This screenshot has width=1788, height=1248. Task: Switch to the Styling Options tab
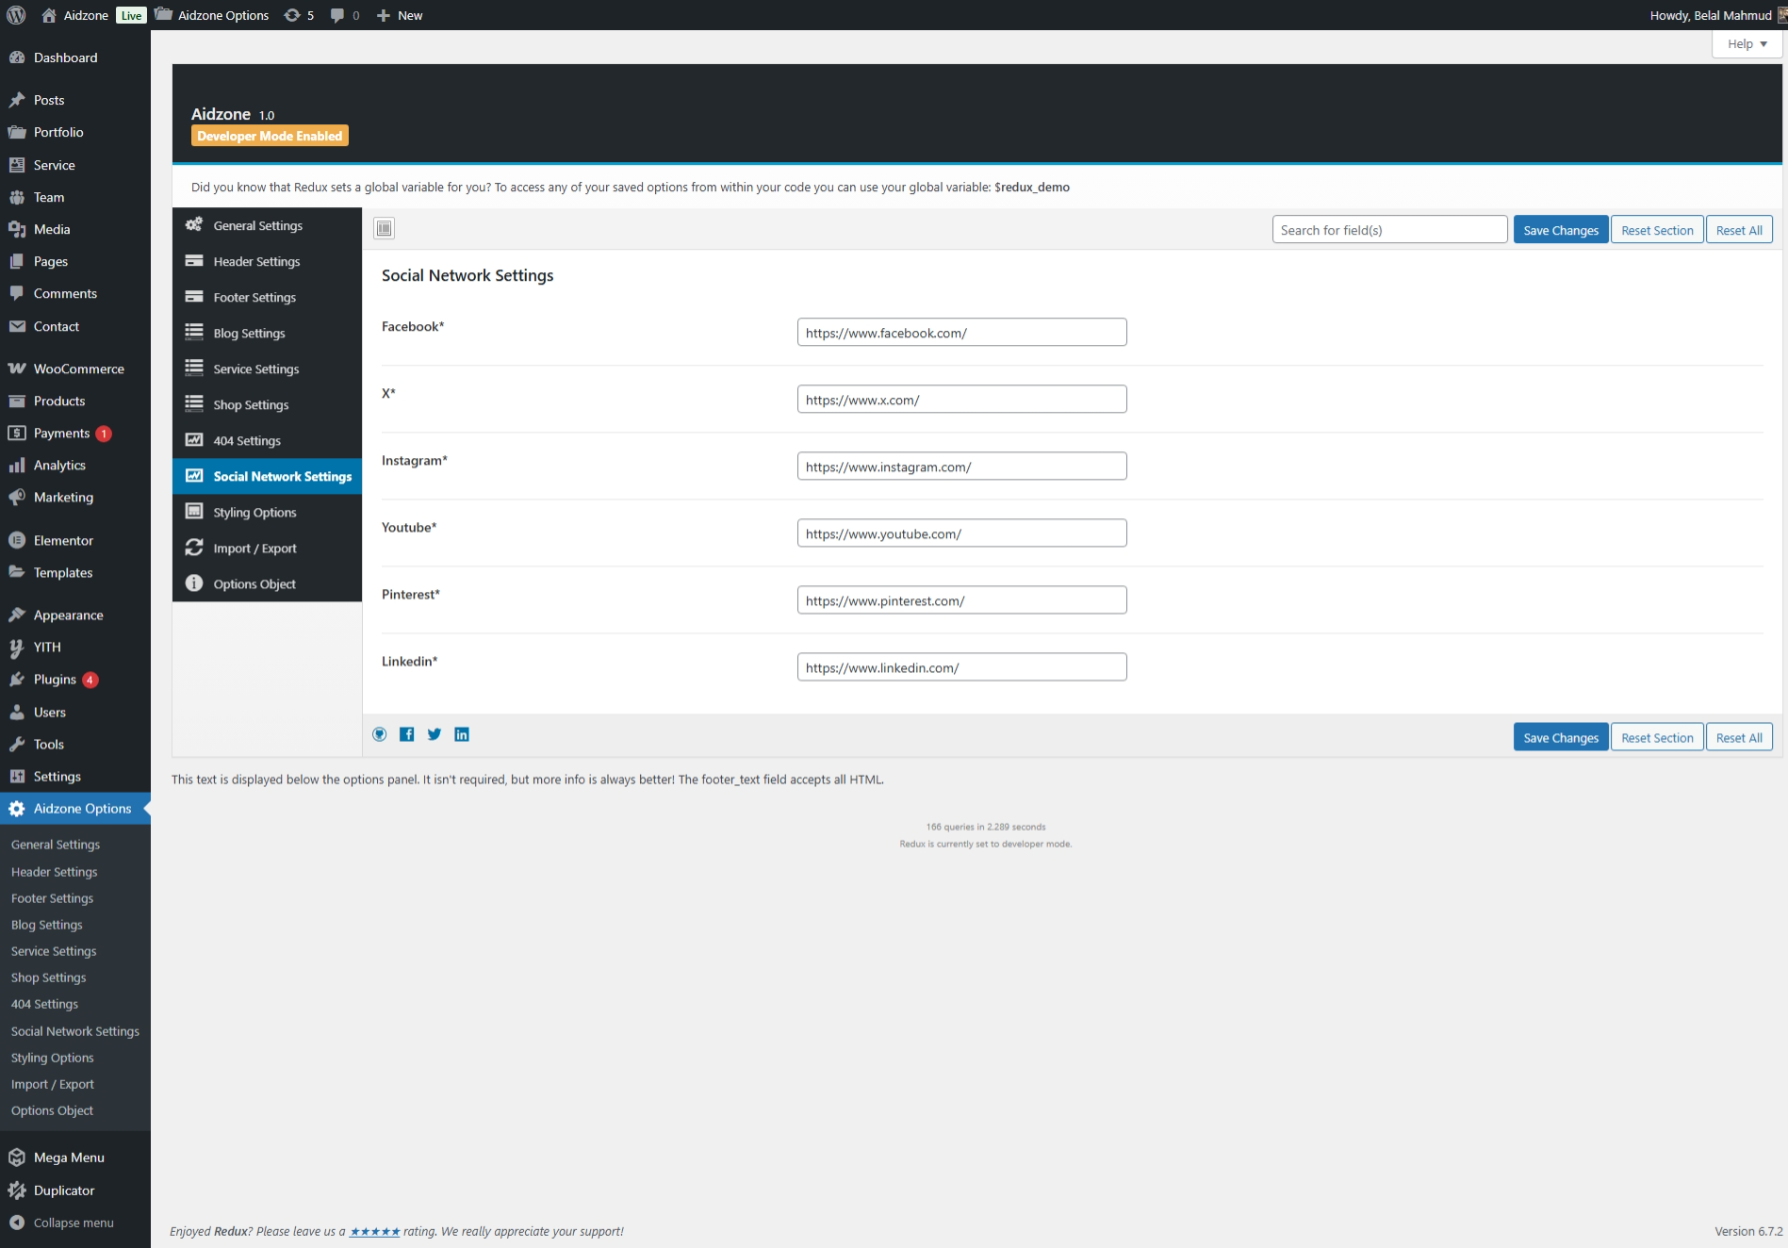tap(255, 513)
